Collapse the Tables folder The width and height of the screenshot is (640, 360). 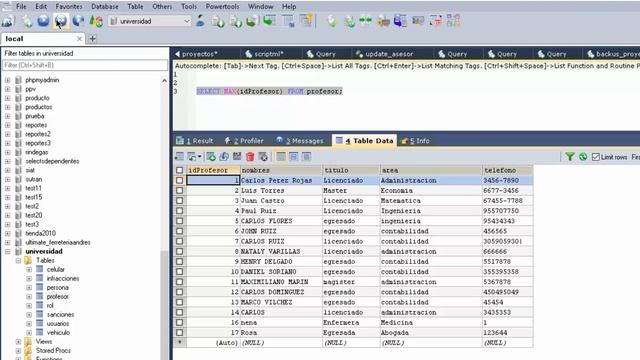[x=18, y=260]
